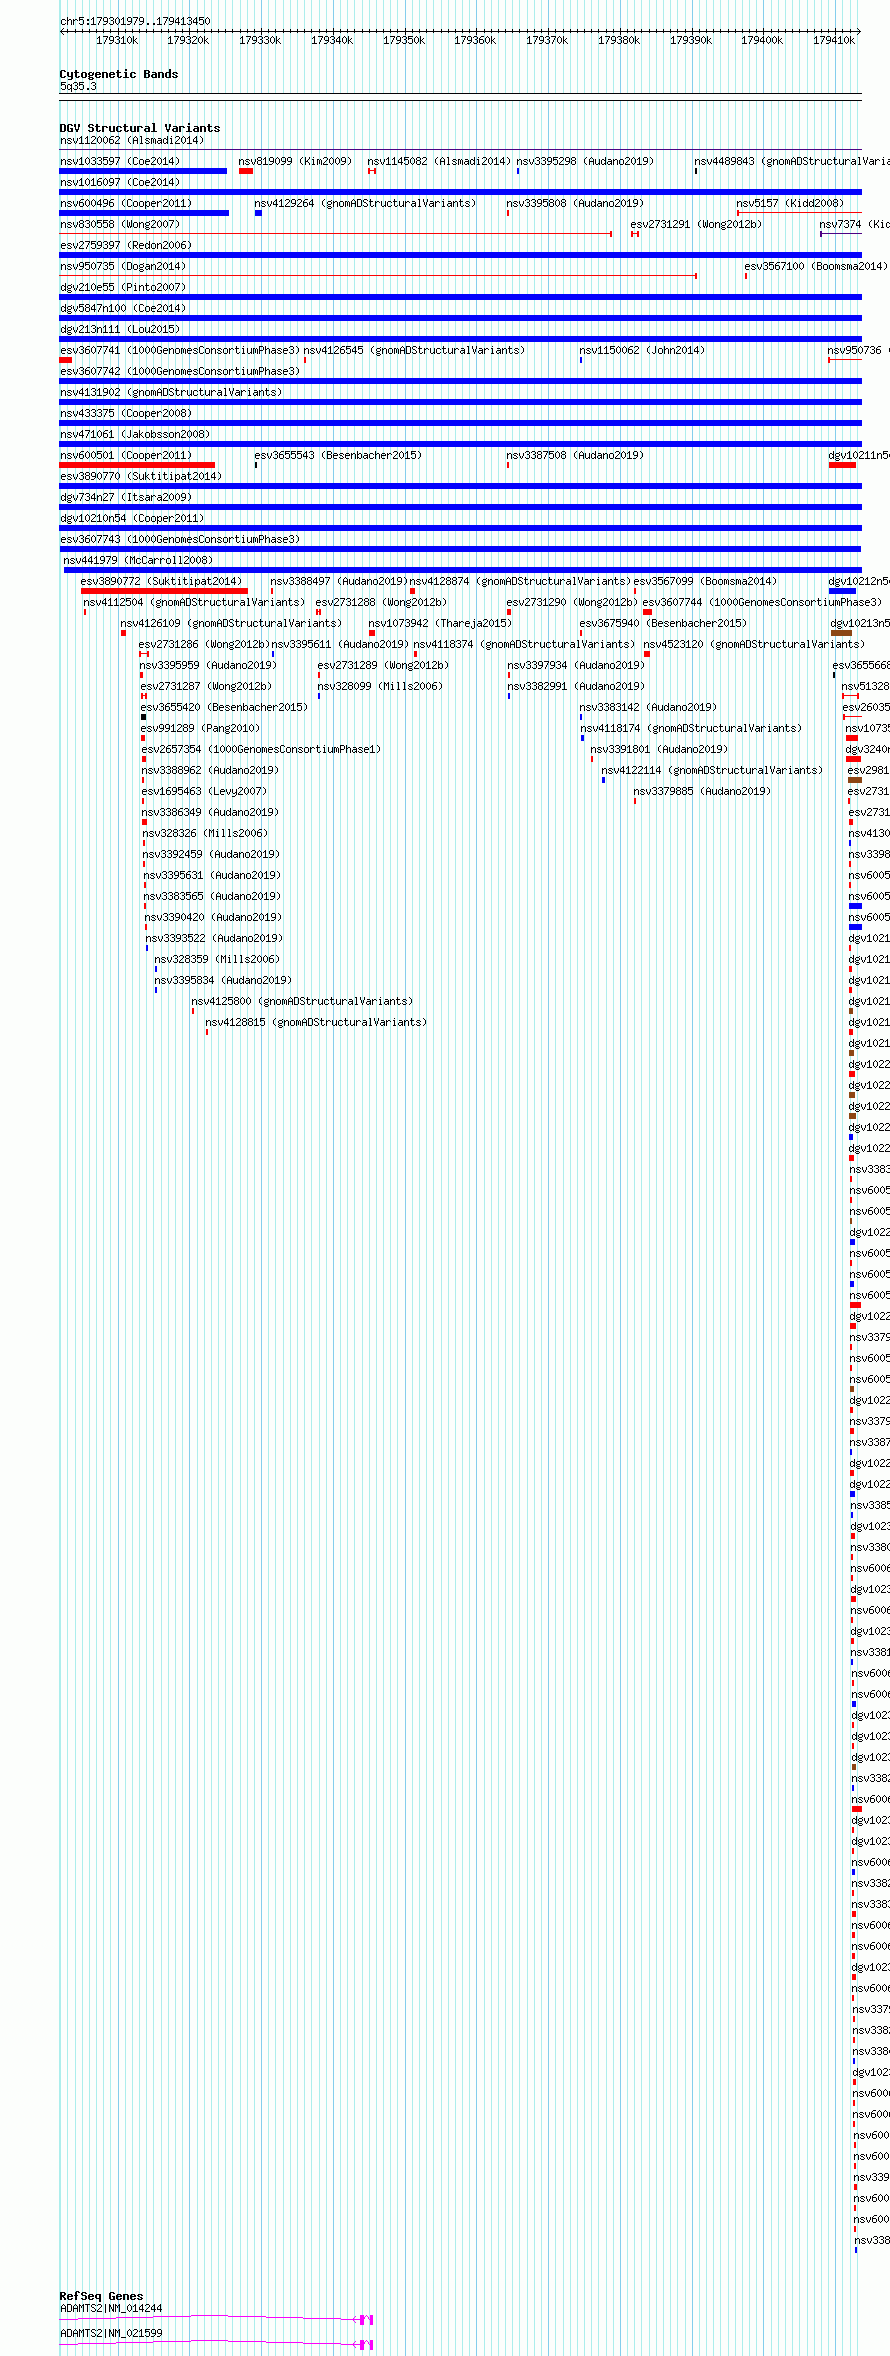Open gene ADAMTS2|NM_014244 label

(111, 2309)
